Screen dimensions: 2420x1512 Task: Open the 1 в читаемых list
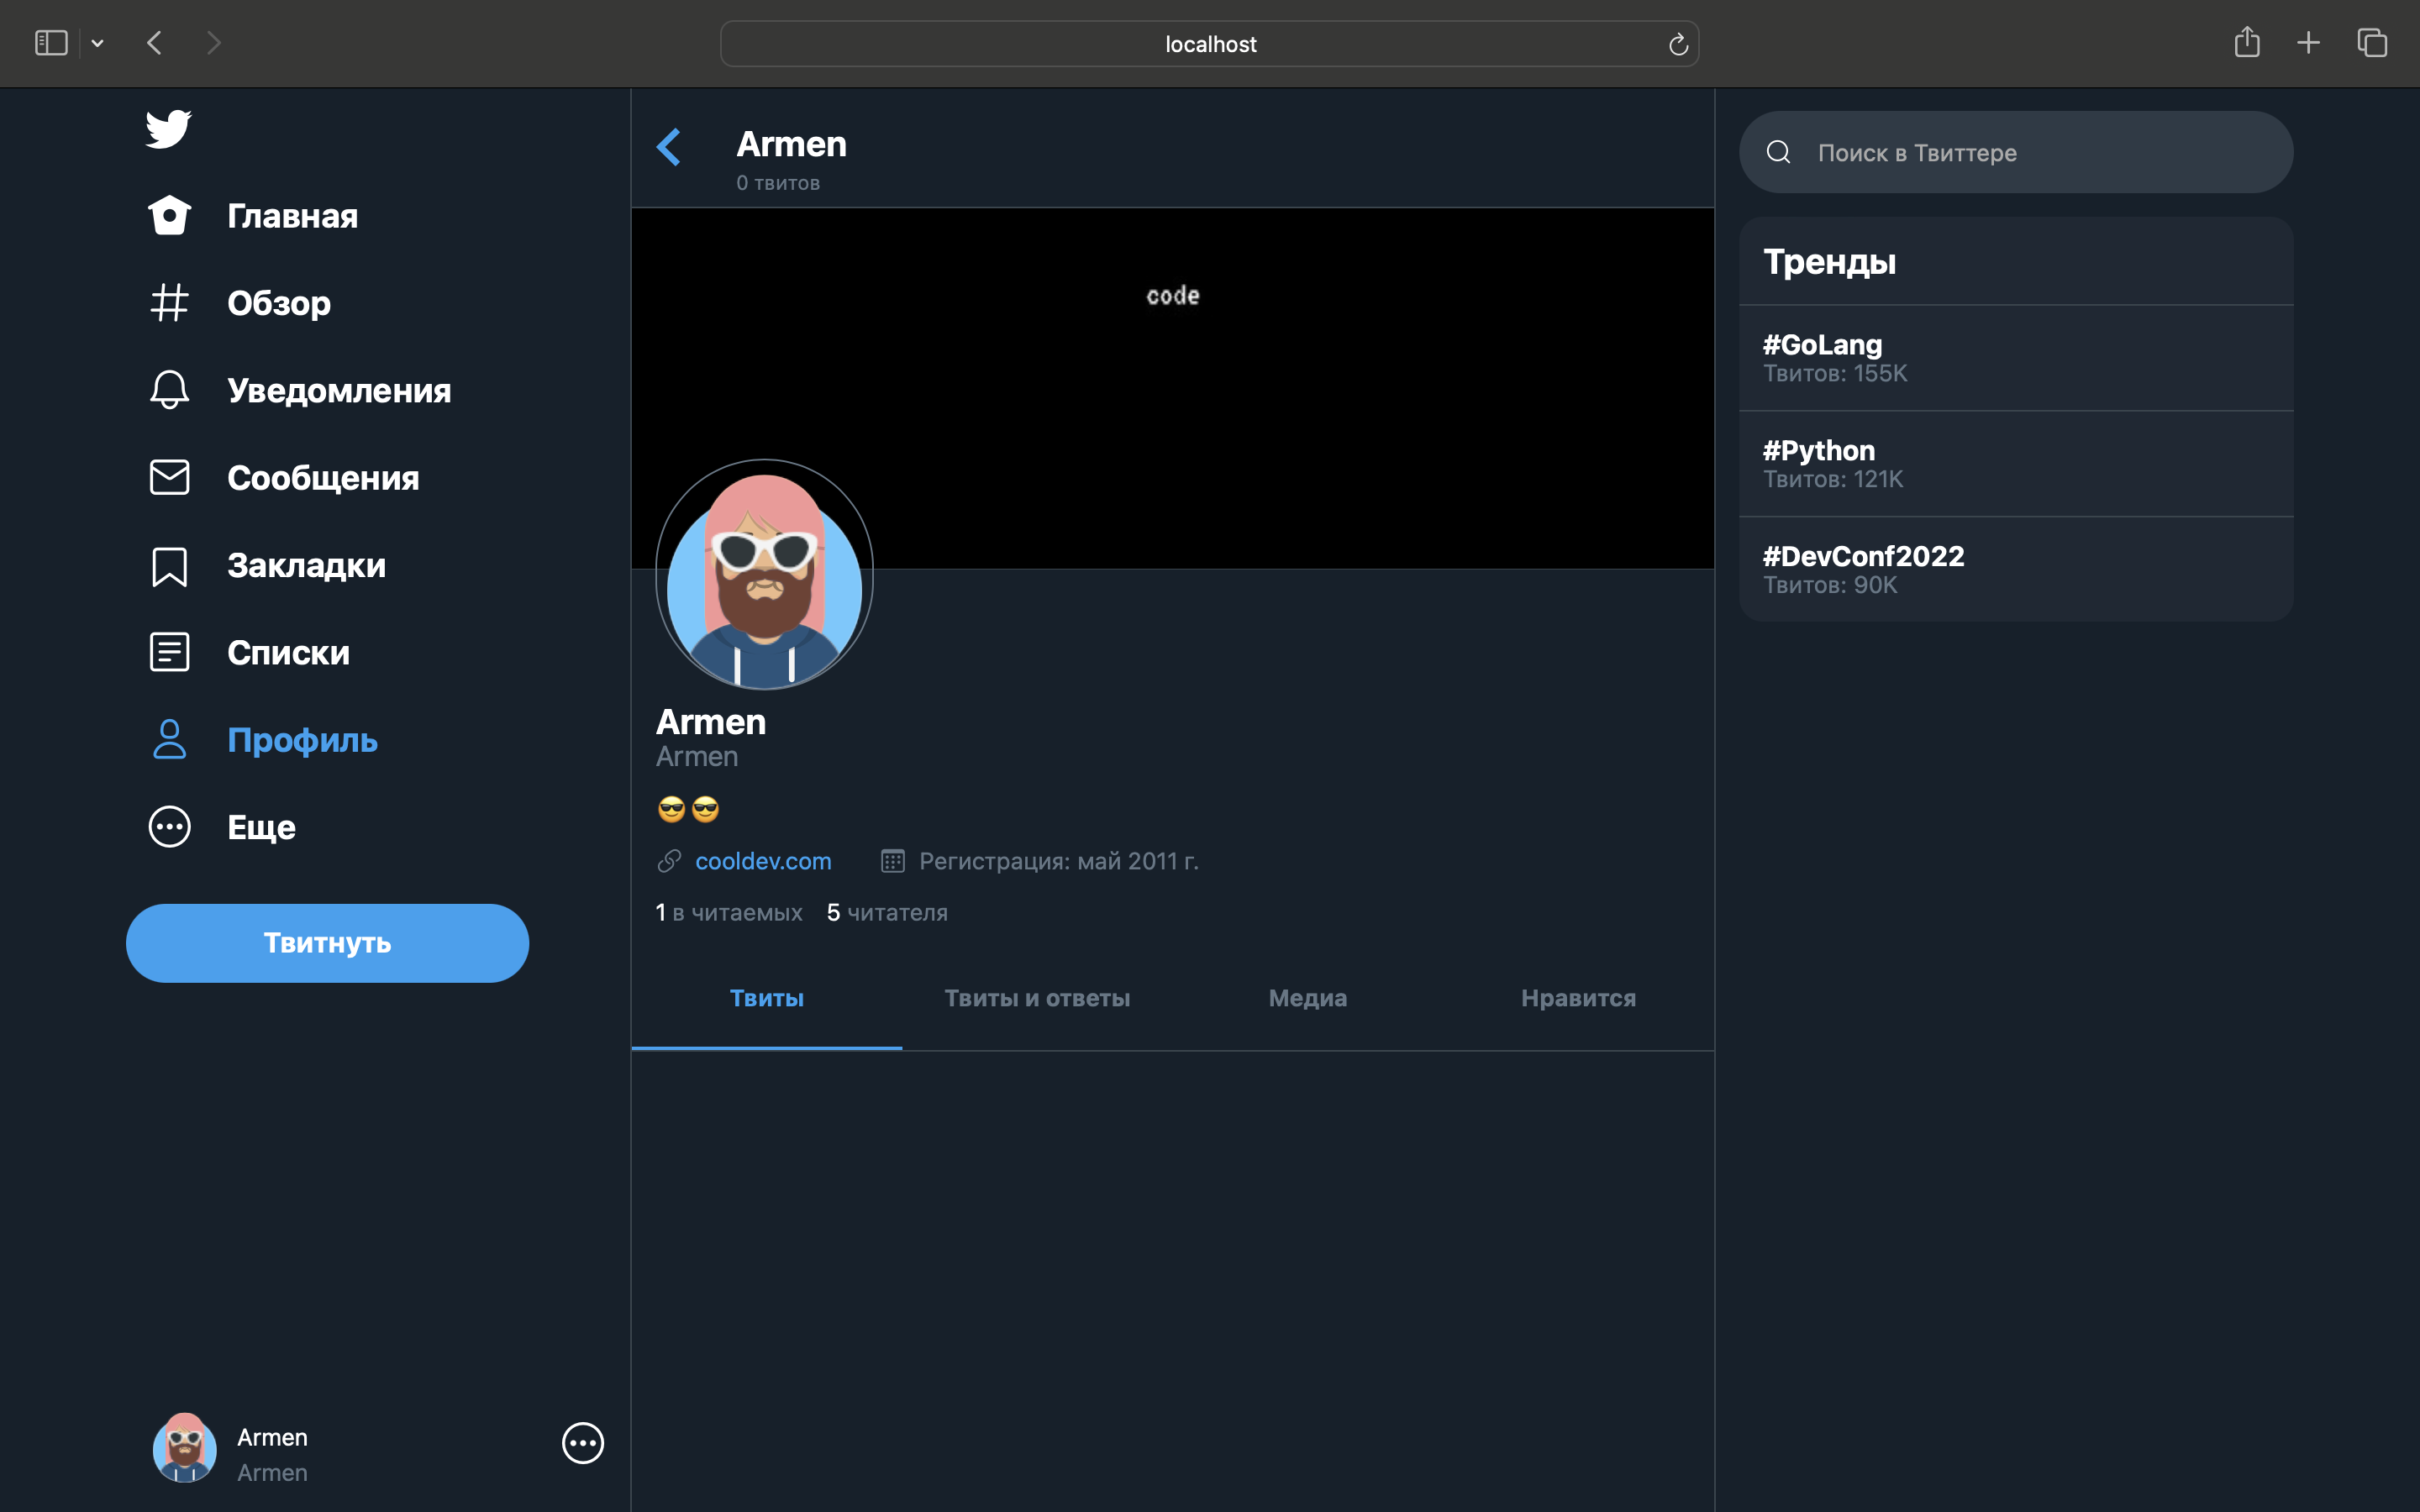point(729,912)
